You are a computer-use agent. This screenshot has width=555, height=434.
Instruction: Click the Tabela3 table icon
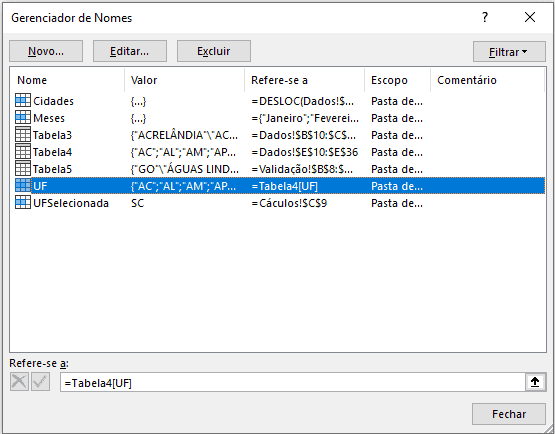click(23, 135)
